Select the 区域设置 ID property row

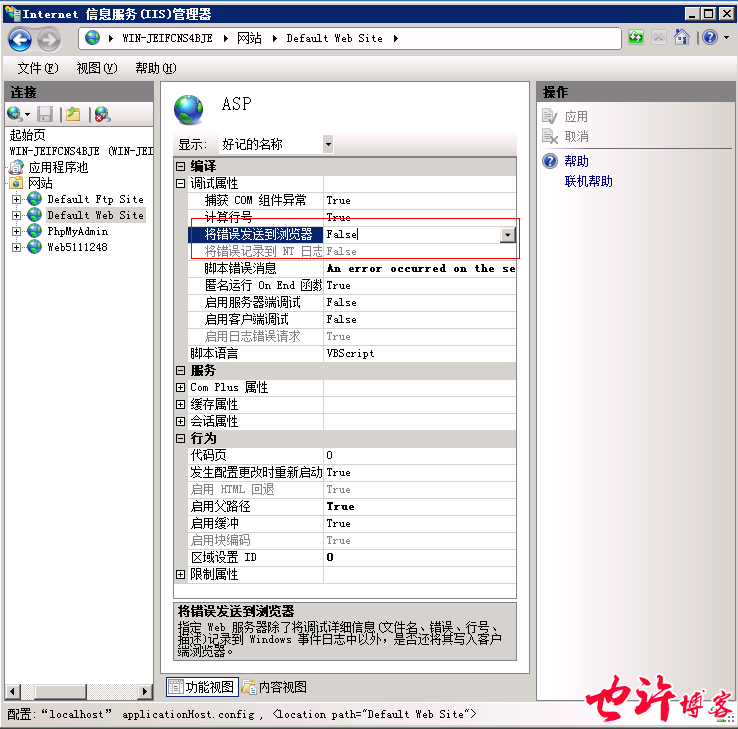click(x=352, y=557)
